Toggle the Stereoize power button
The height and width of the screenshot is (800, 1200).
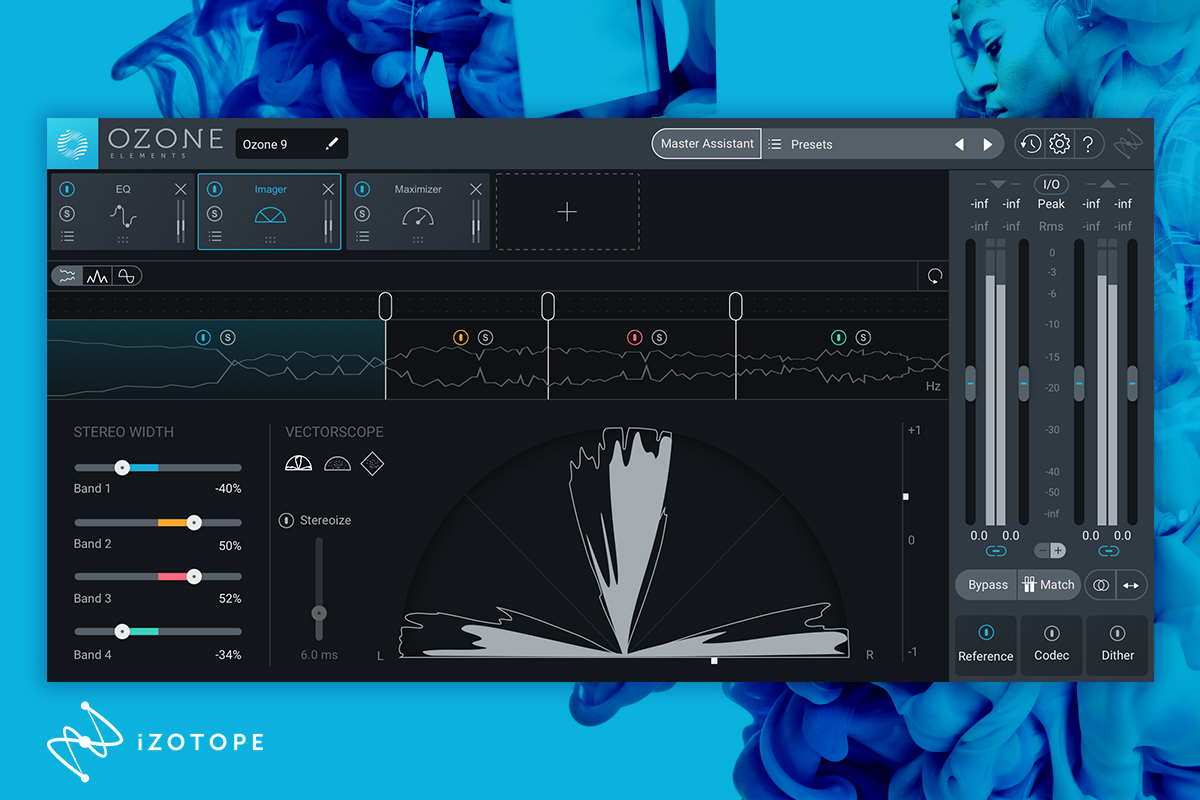tap(287, 520)
